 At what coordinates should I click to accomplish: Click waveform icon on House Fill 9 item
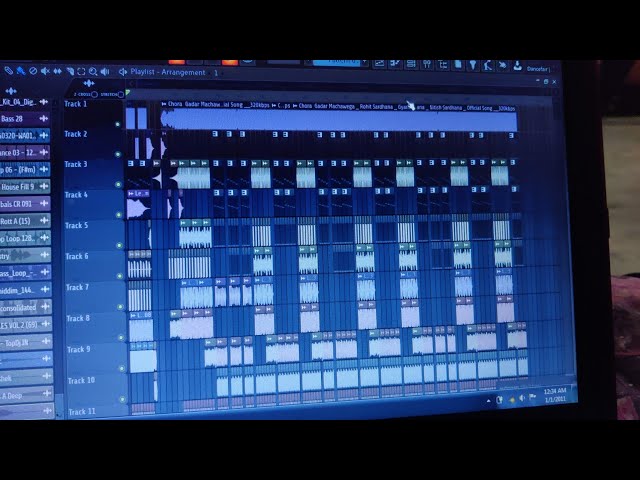point(44,187)
